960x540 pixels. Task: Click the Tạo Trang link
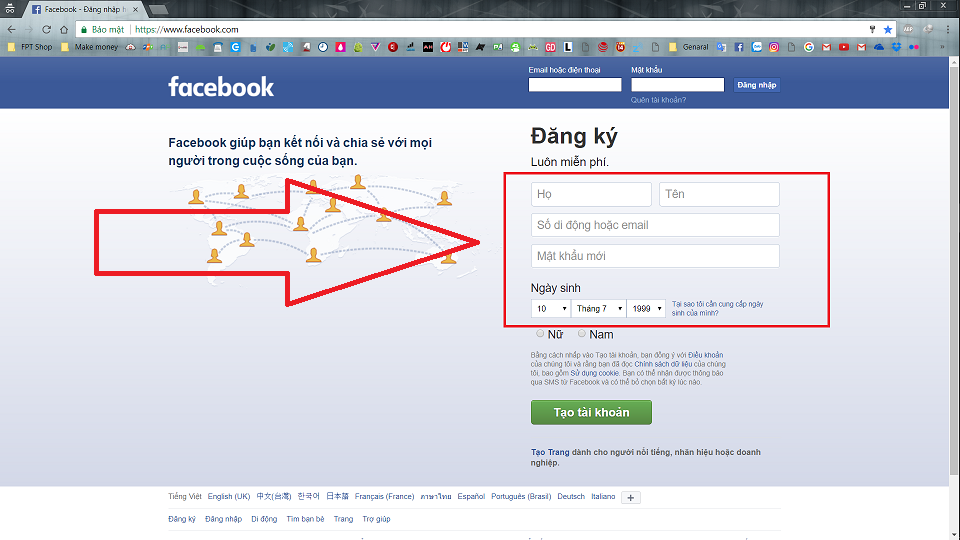tap(550, 452)
